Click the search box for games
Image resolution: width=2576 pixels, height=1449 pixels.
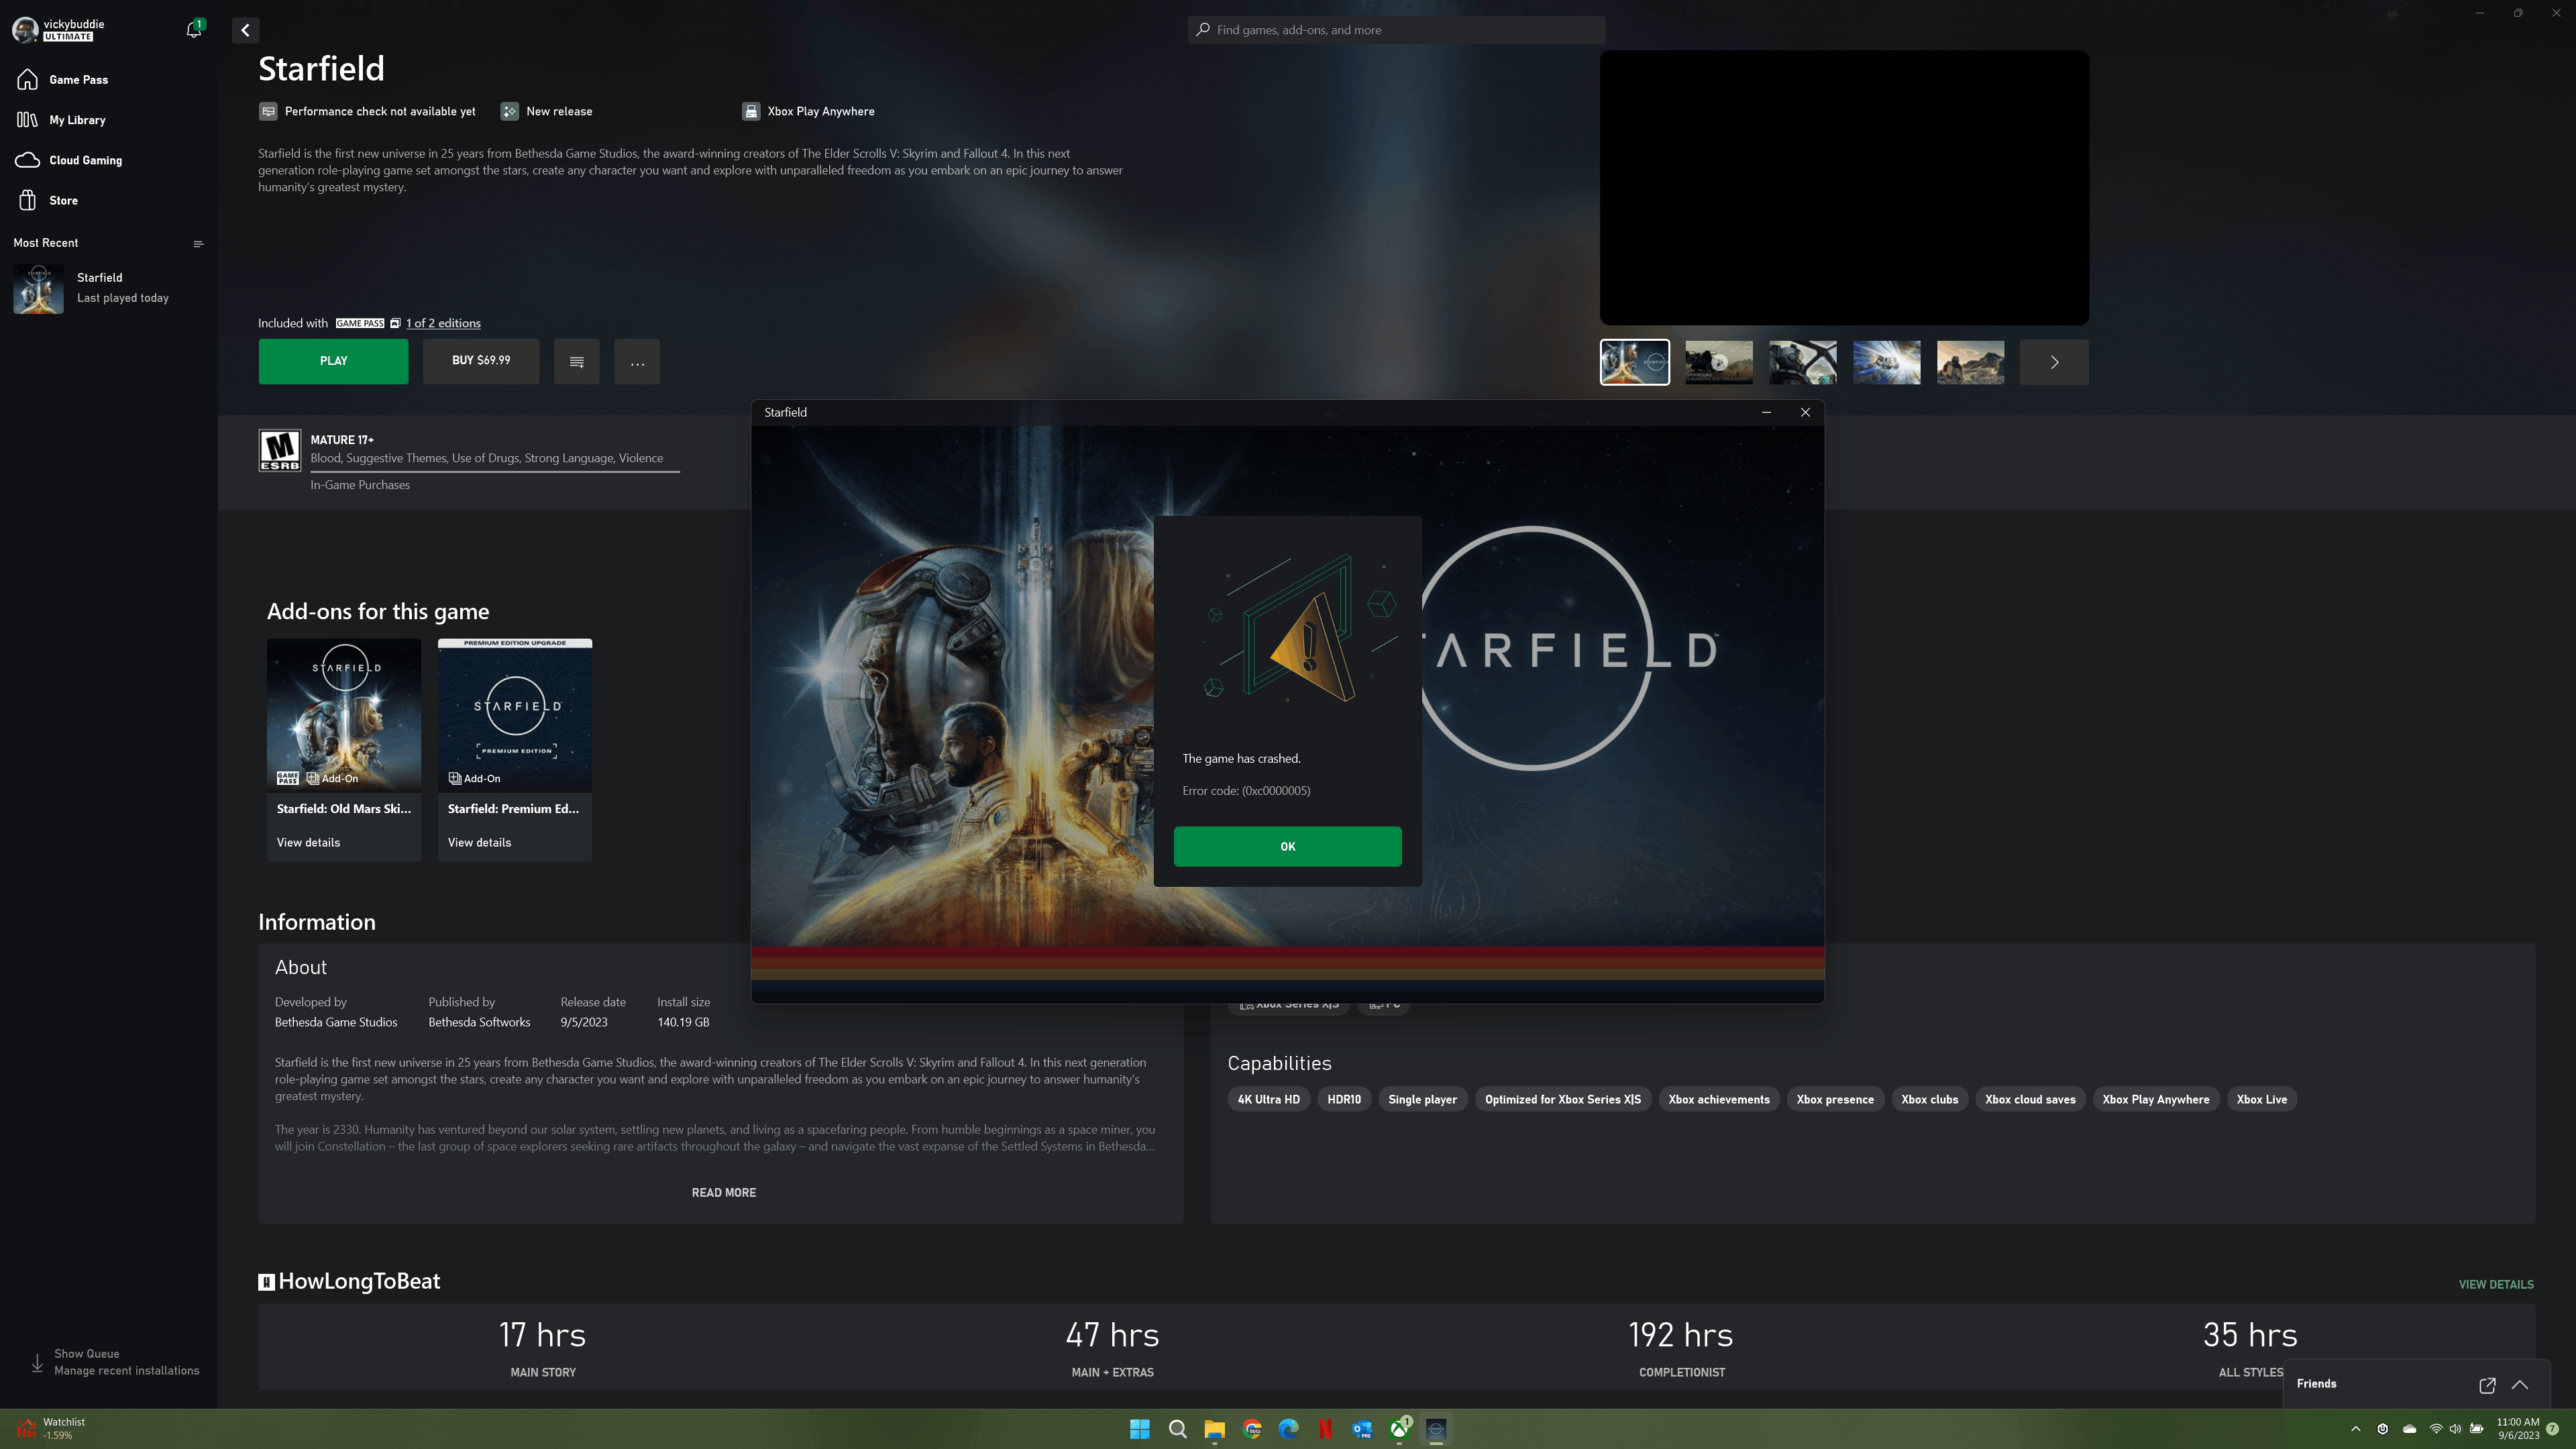pyautogui.click(x=1396, y=30)
